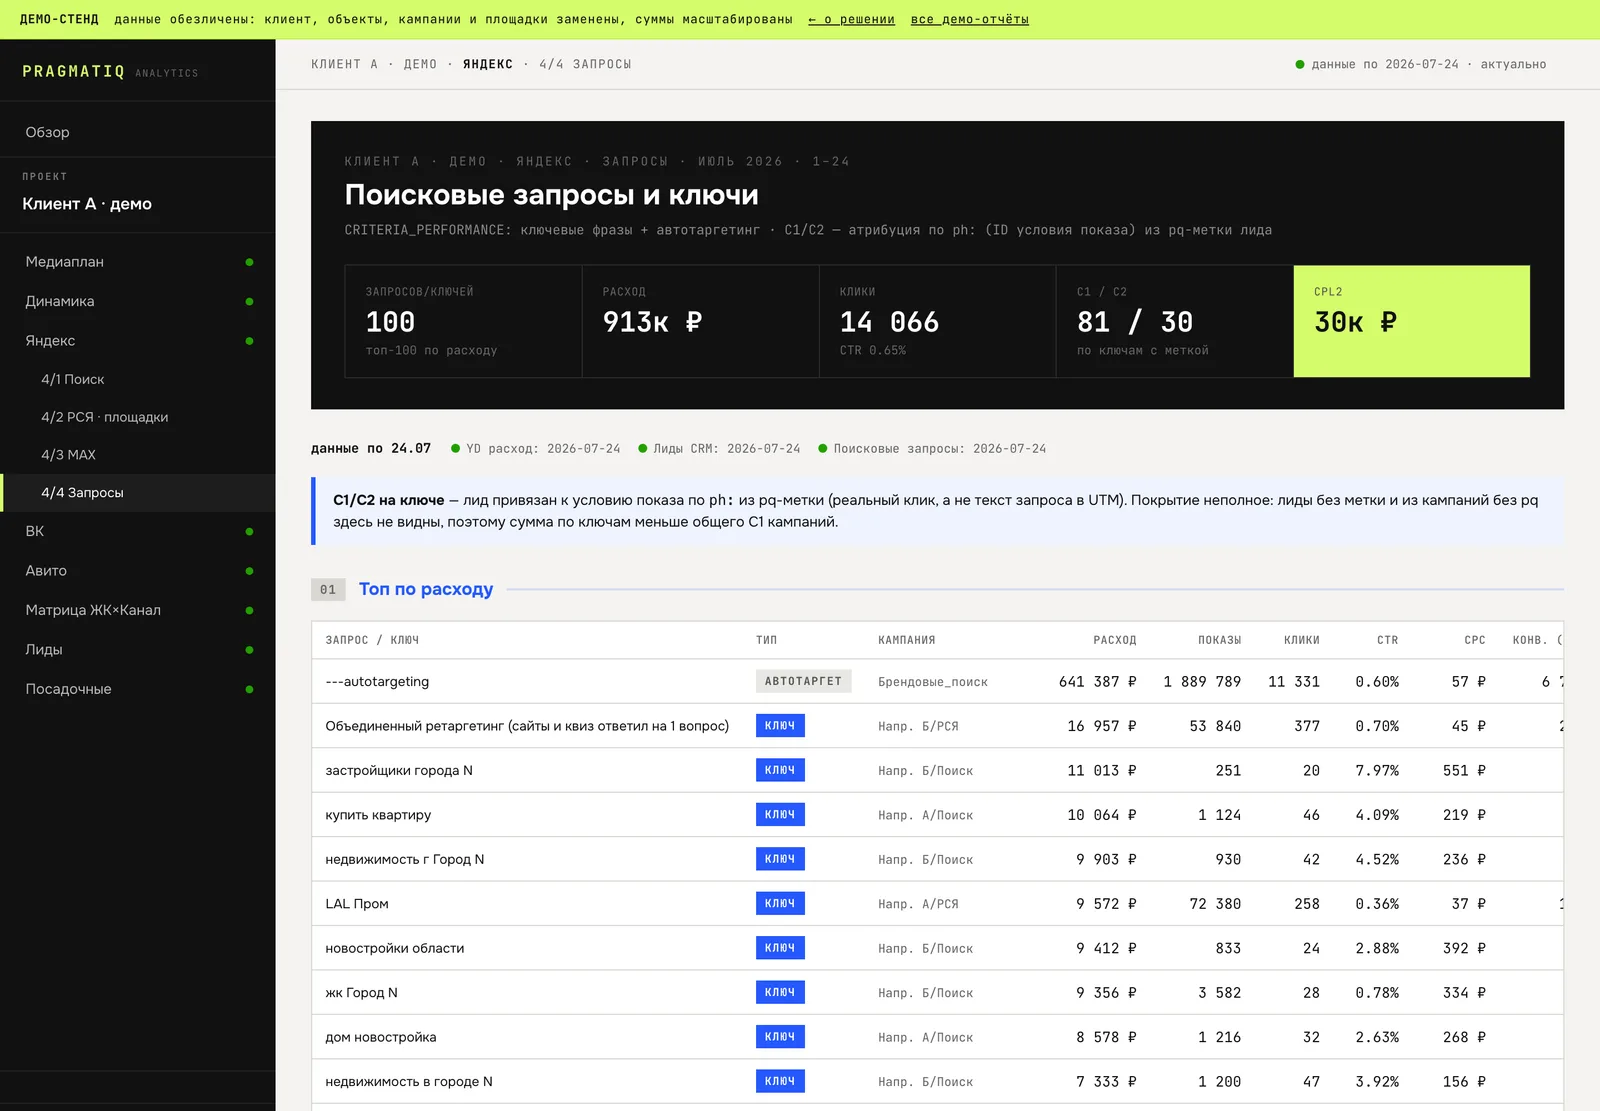Open the ВК sidebar section
Viewport: 1600px width, 1111px height.
click(138, 531)
